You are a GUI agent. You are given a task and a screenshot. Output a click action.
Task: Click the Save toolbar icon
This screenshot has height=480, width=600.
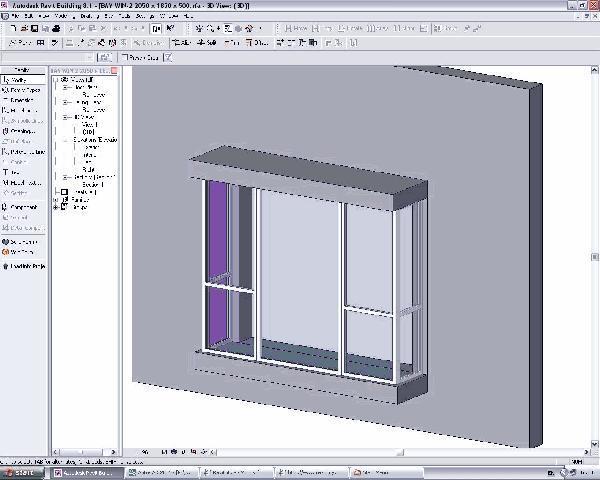(x=34, y=29)
